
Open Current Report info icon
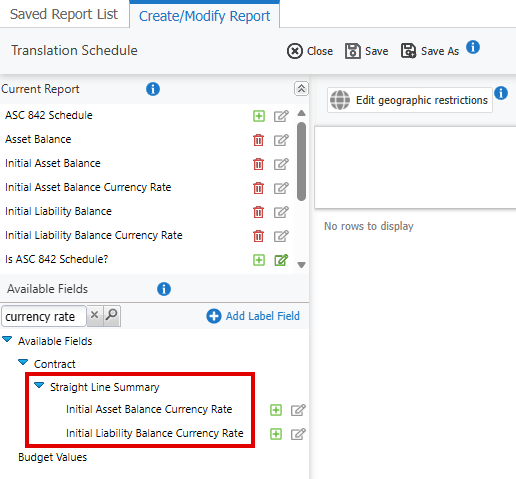(153, 89)
